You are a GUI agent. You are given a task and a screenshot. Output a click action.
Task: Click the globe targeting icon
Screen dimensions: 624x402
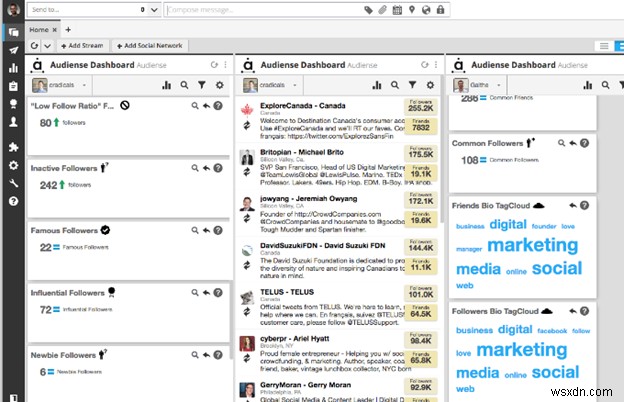[x=426, y=10]
